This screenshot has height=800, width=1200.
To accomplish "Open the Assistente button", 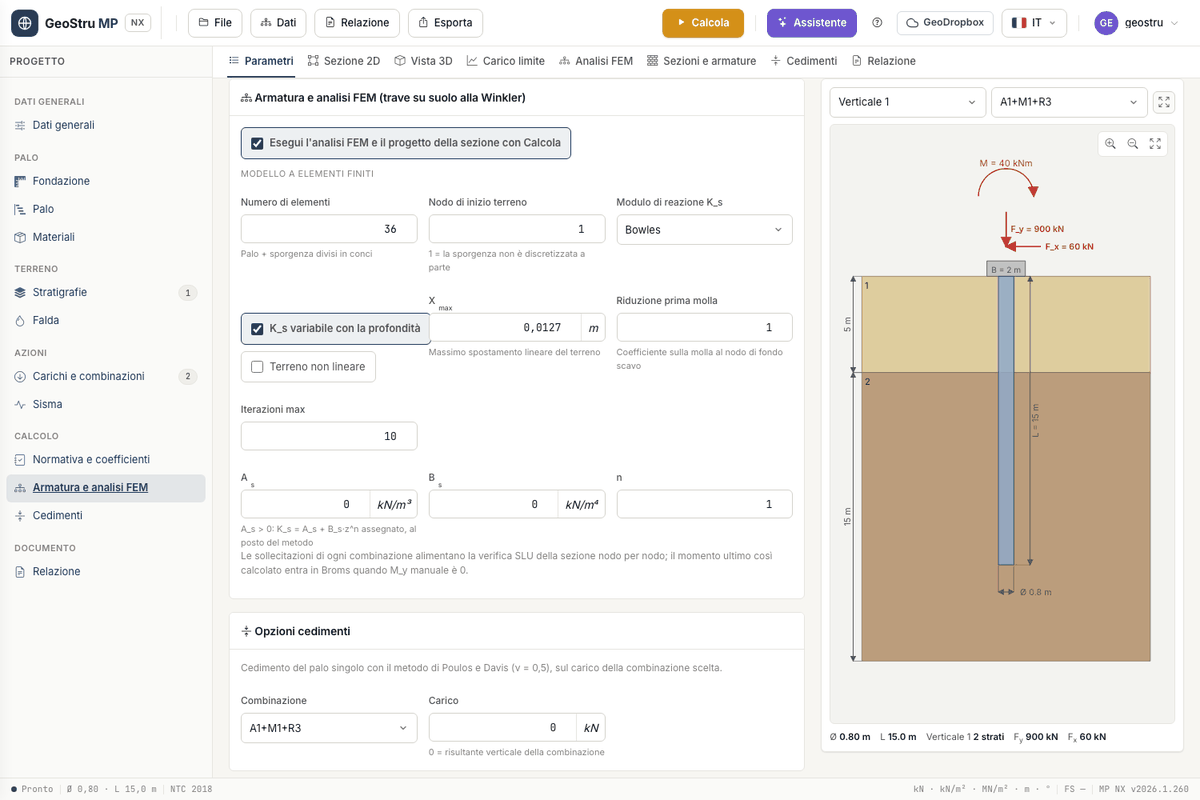I will pos(812,23).
